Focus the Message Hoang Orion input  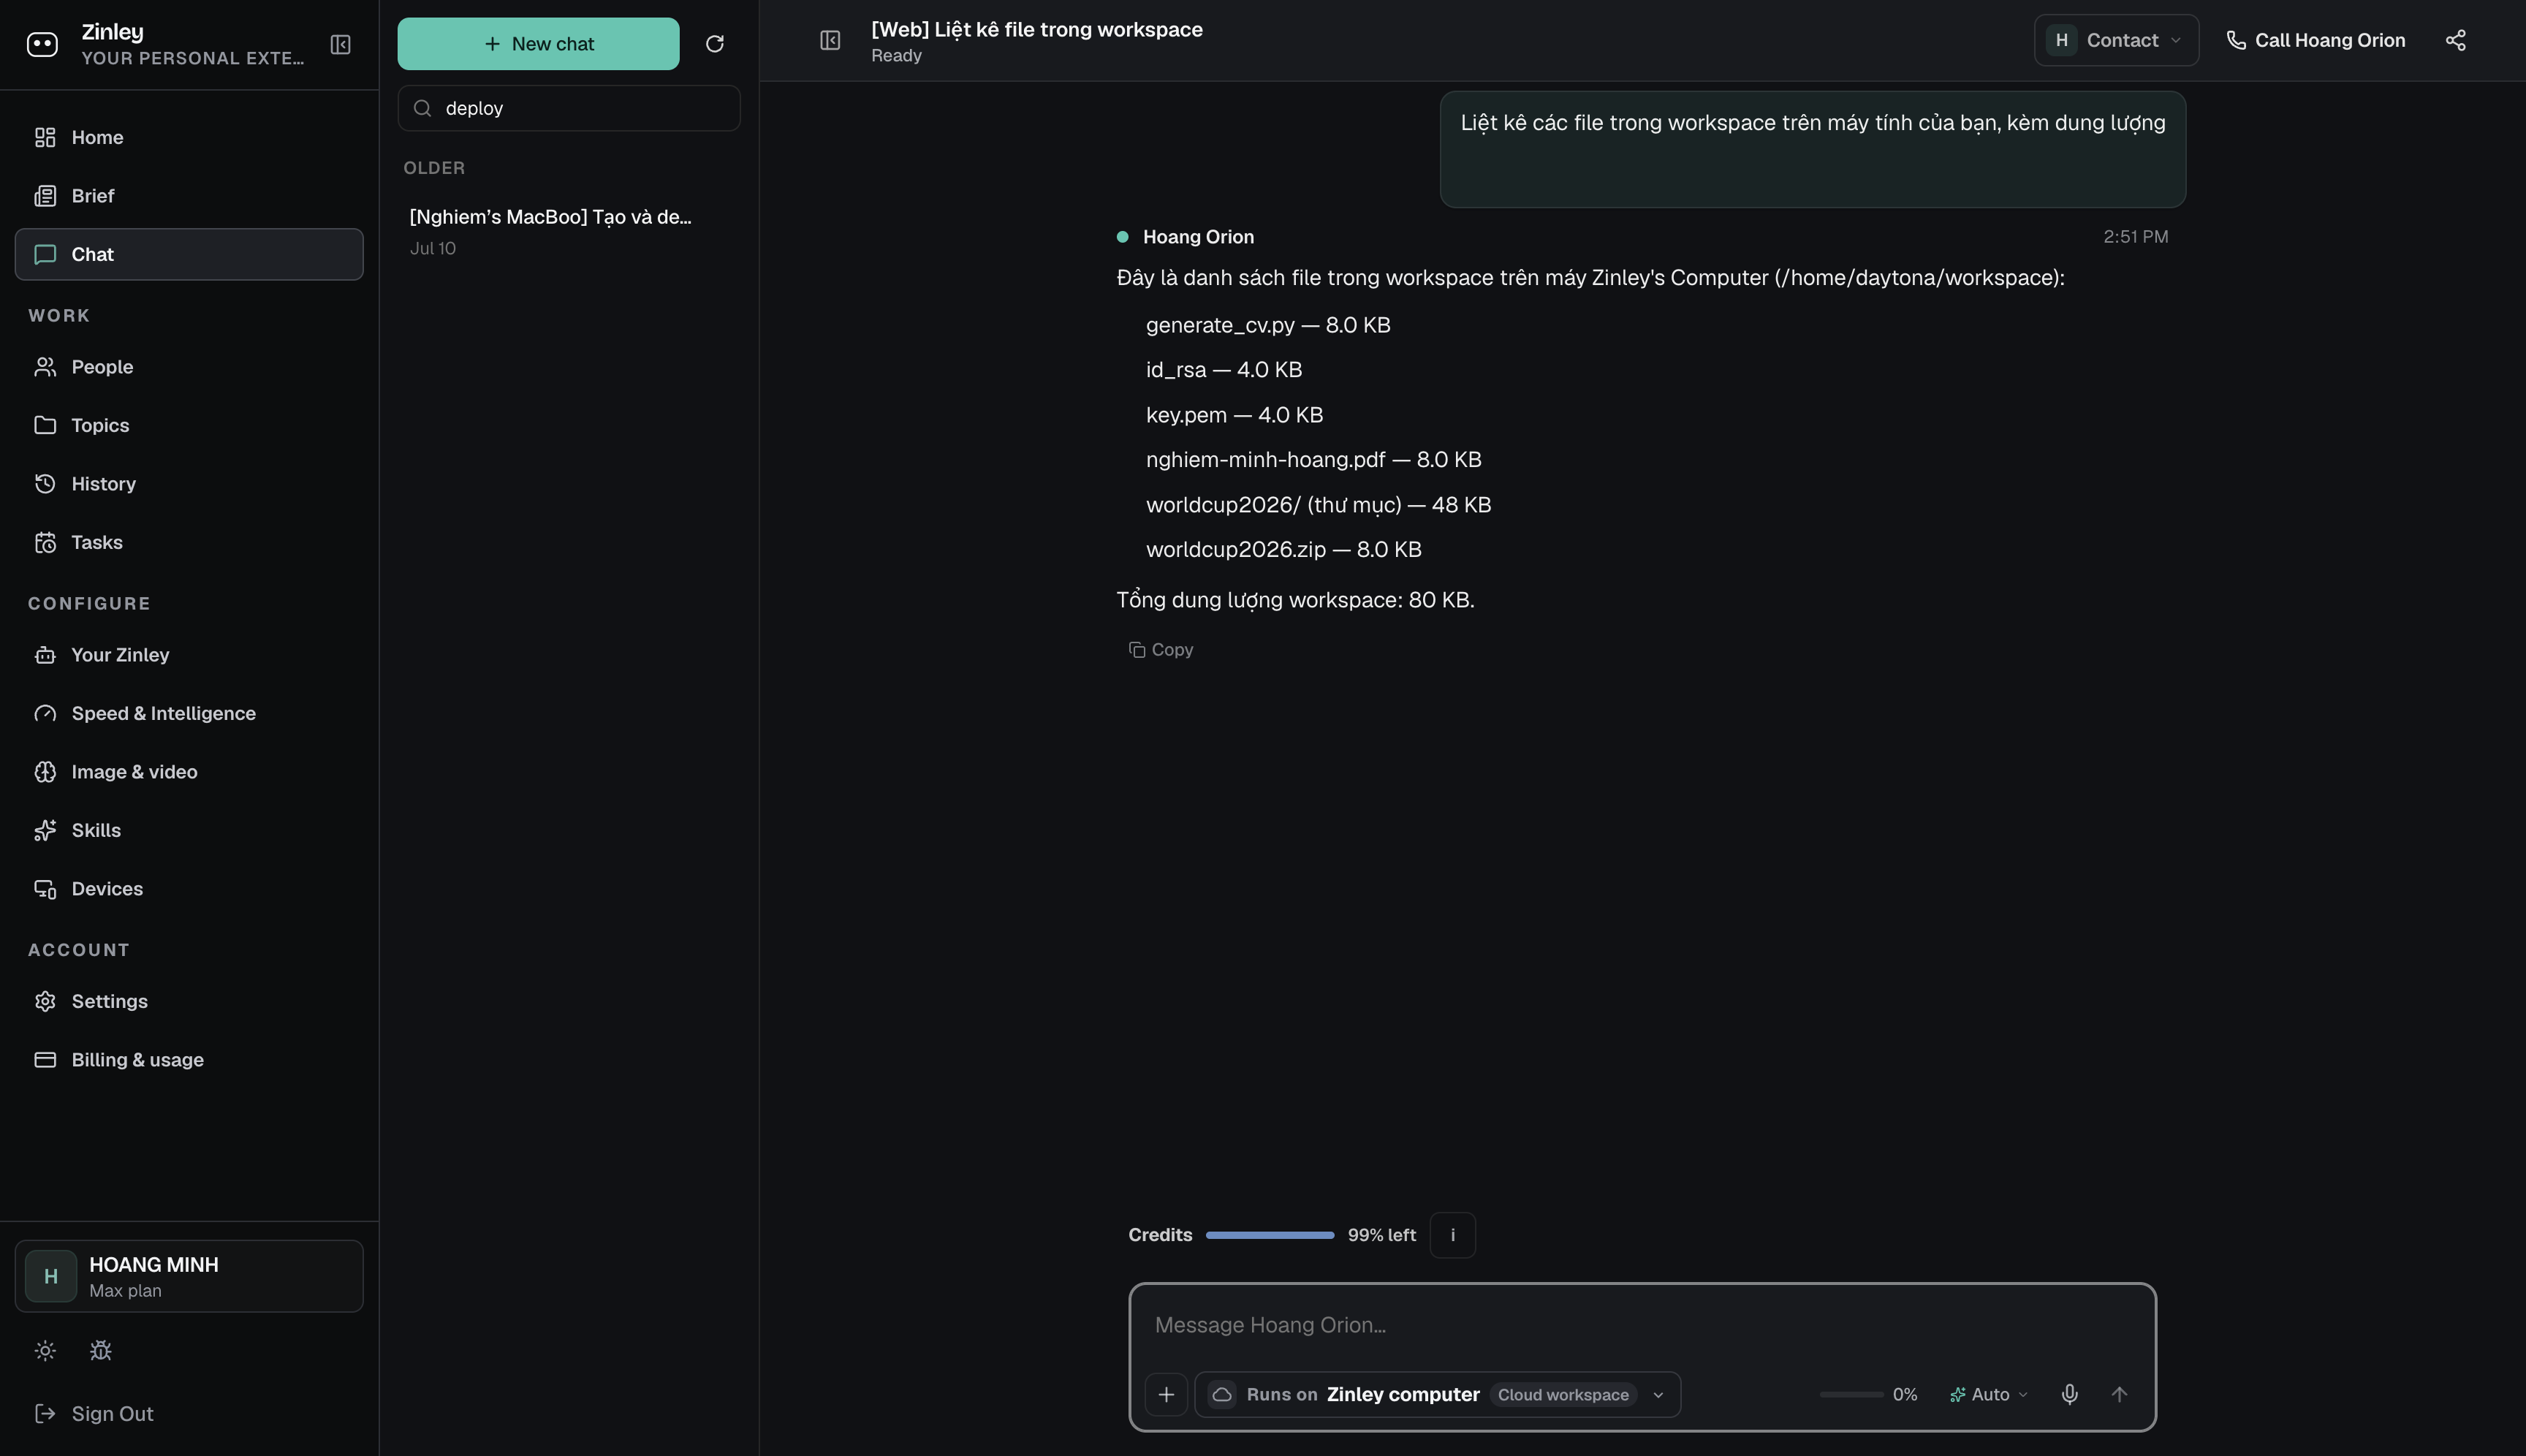1642,1325
